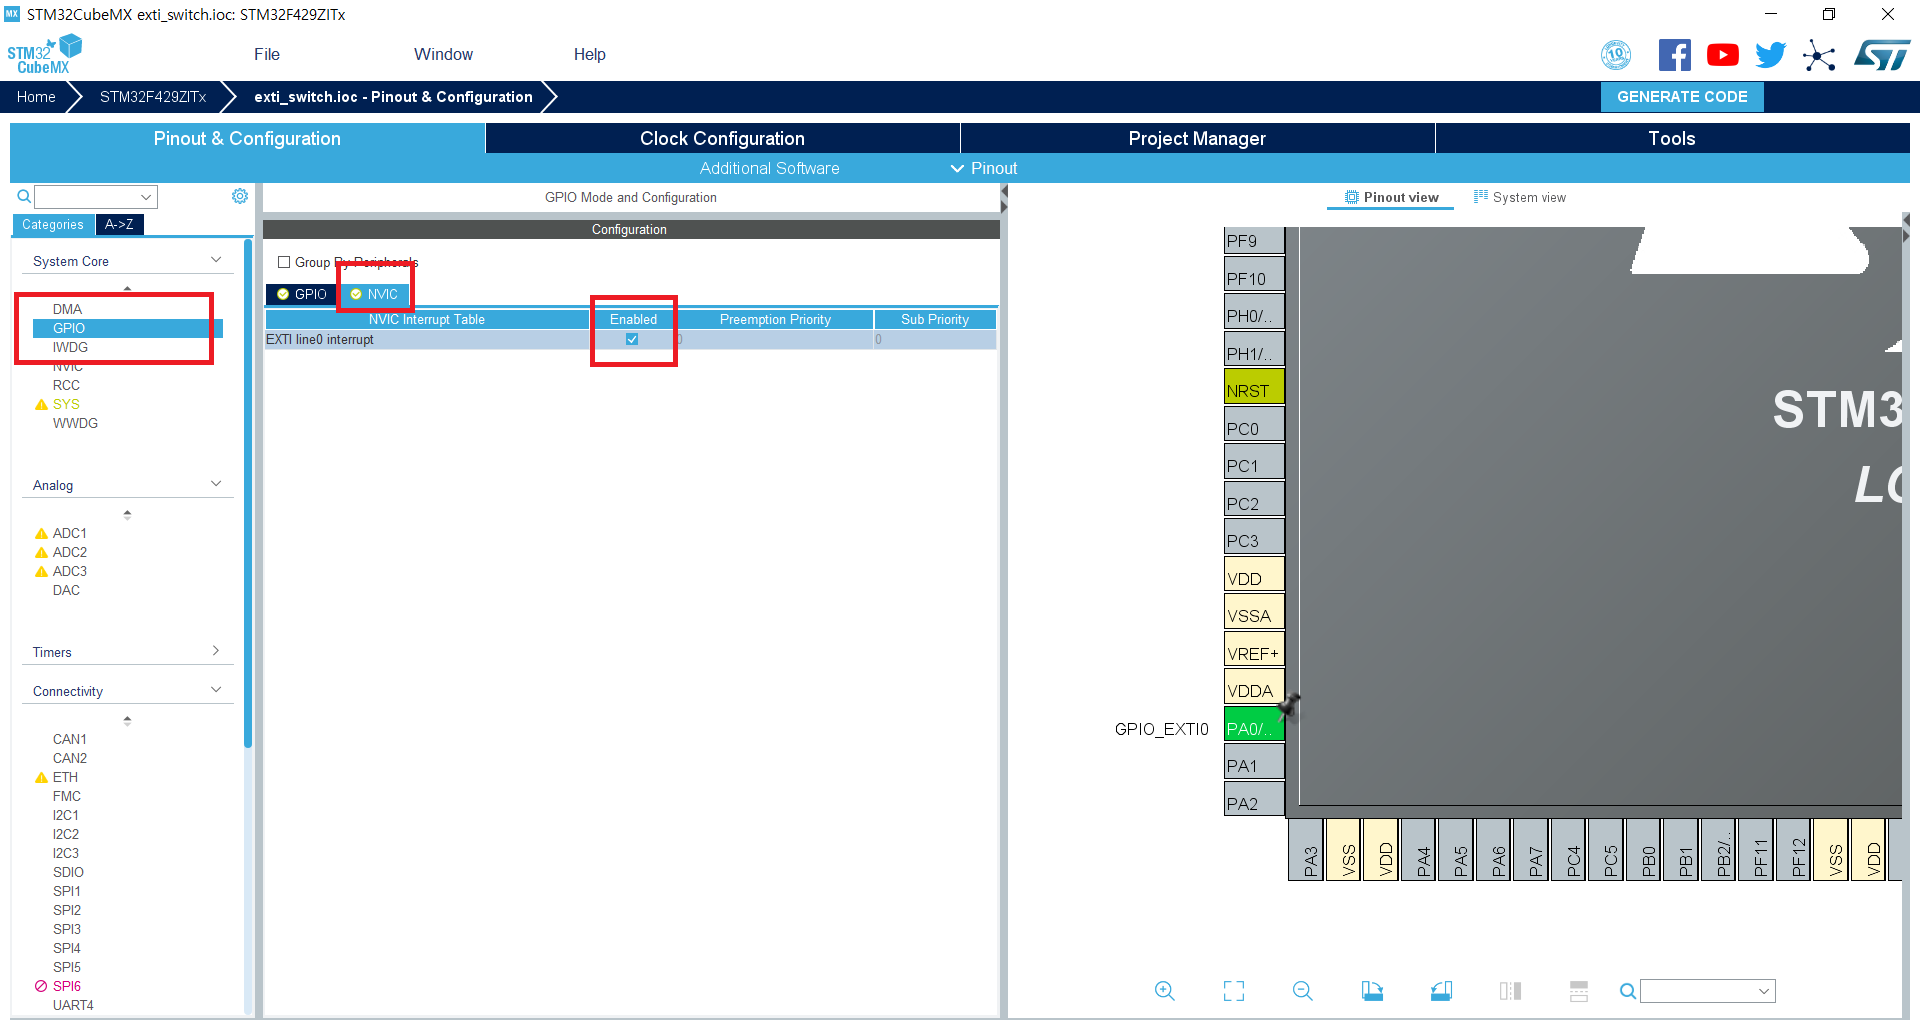Switch to Tools tab
Viewport: 1920px width, 1030px height.
click(x=1672, y=138)
